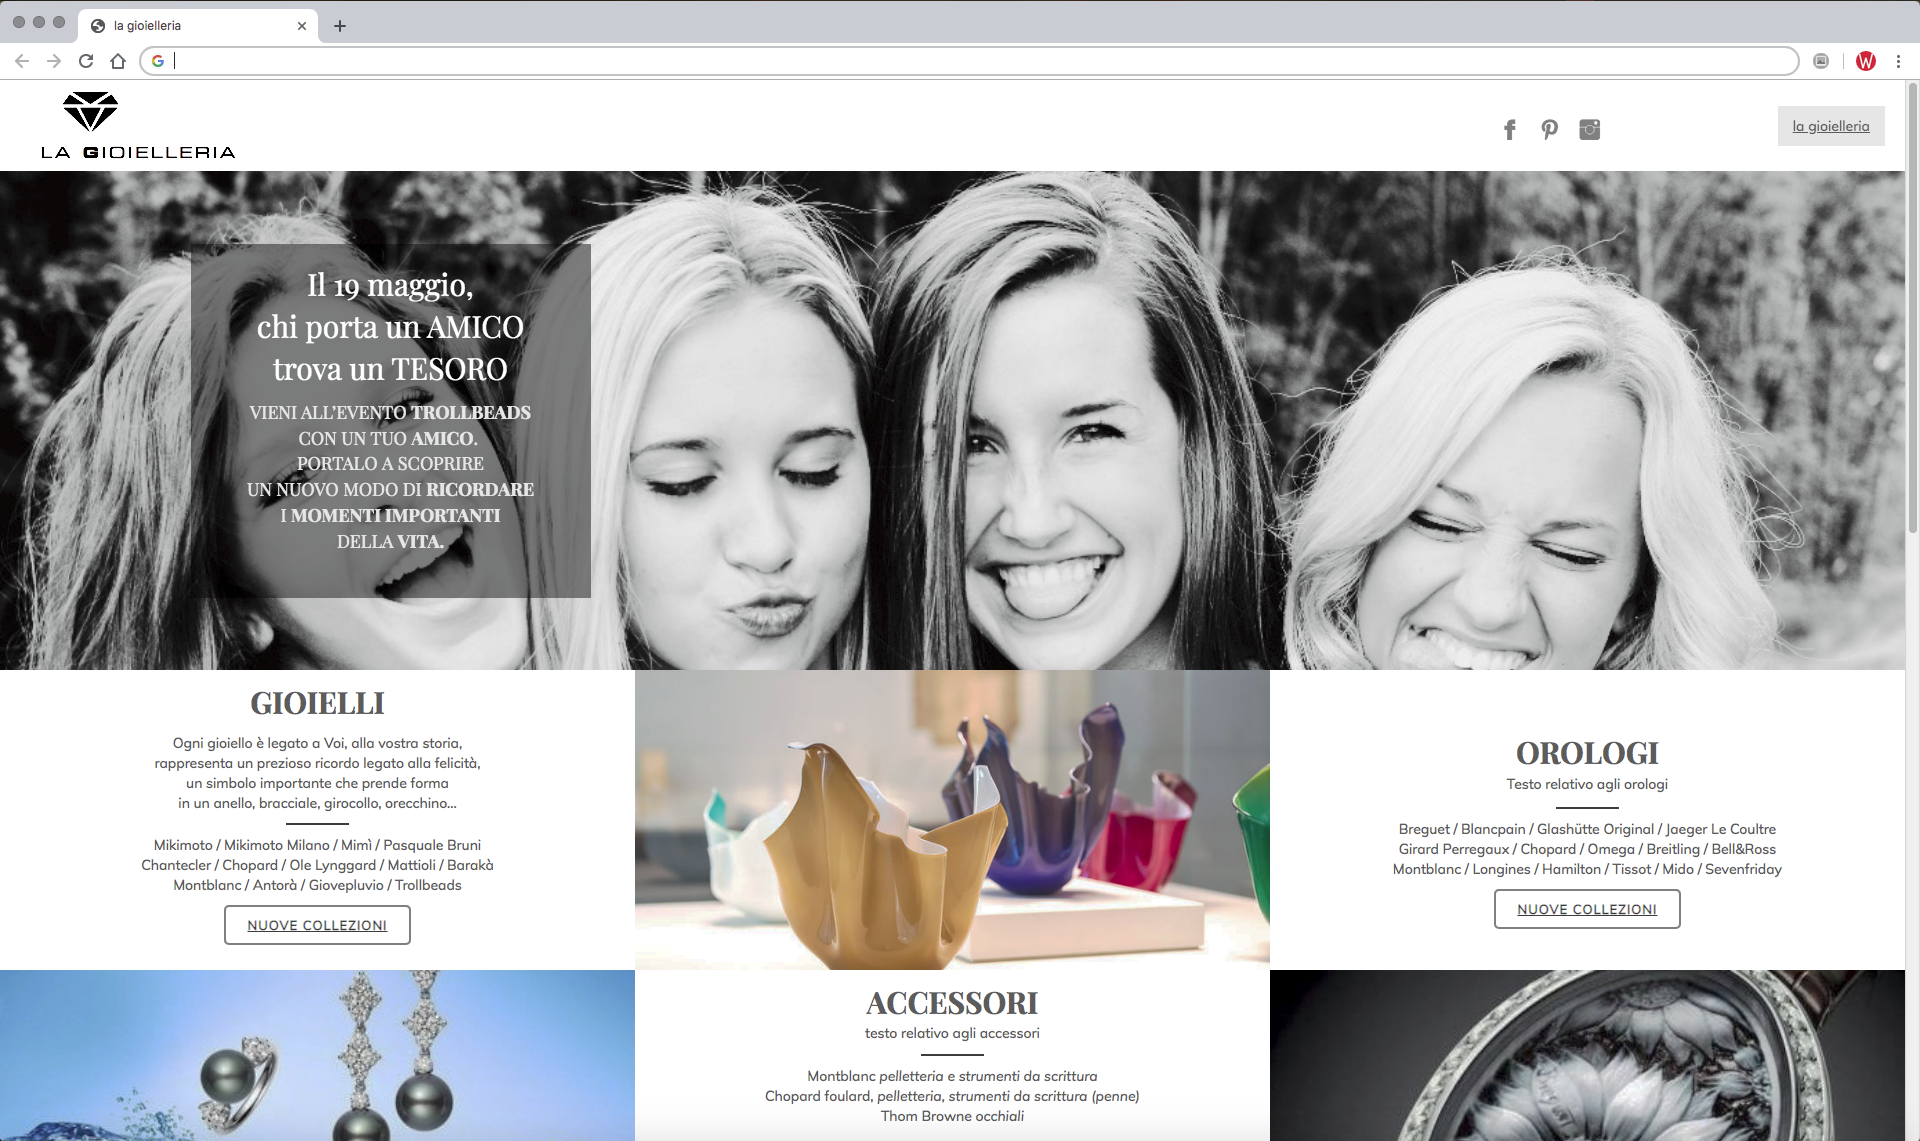Click the 'Il 19 maggio,' banner title
The width and height of the screenshot is (1920, 1141).
390,286
